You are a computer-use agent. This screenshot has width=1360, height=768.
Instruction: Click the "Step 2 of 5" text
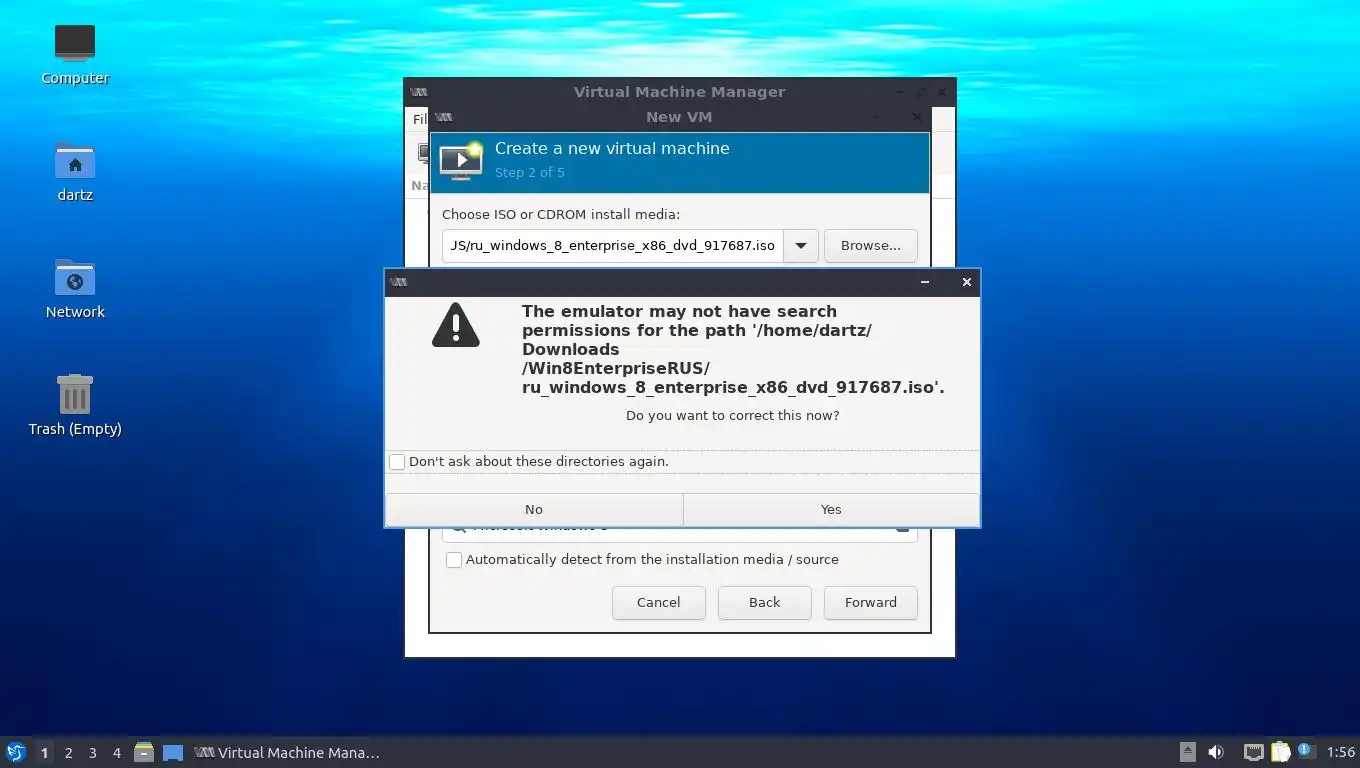pyautogui.click(x=530, y=172)
